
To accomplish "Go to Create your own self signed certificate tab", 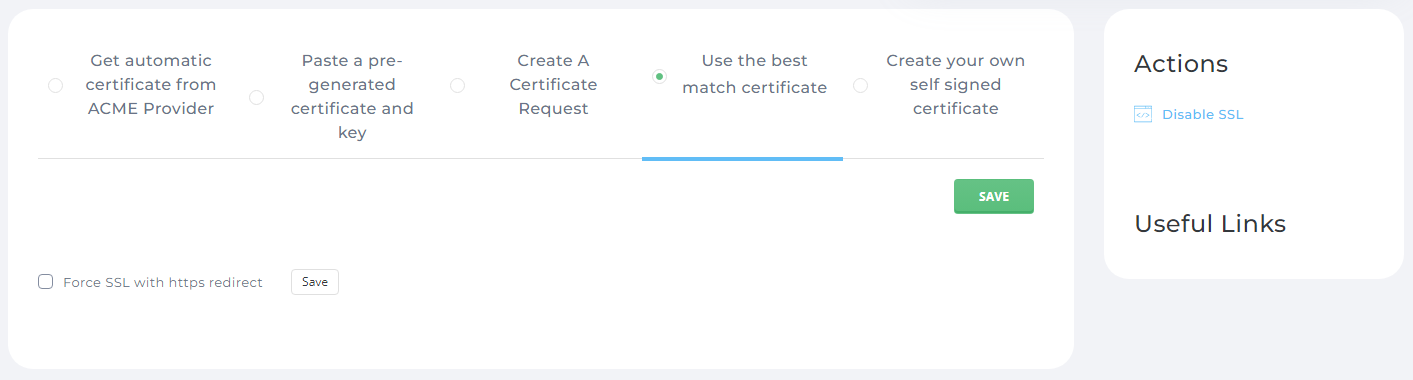I will point(955,85).
